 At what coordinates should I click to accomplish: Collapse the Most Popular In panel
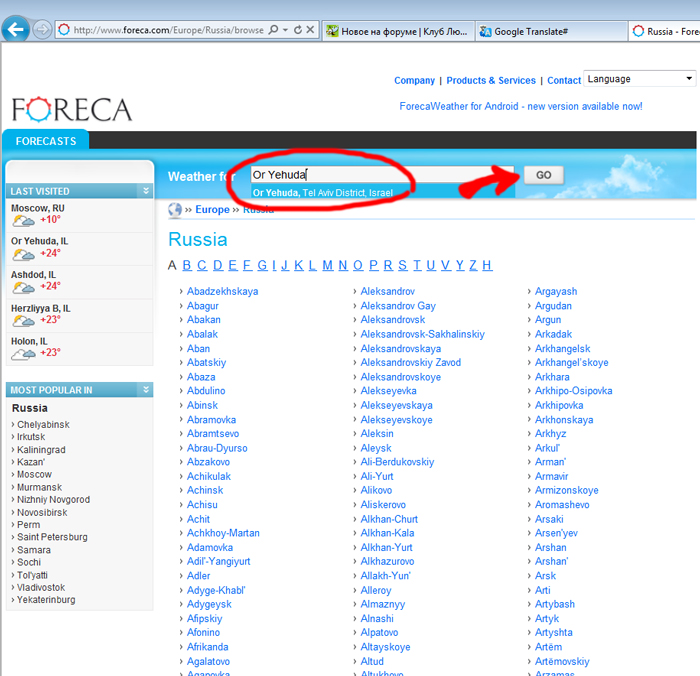coord(146,390)
